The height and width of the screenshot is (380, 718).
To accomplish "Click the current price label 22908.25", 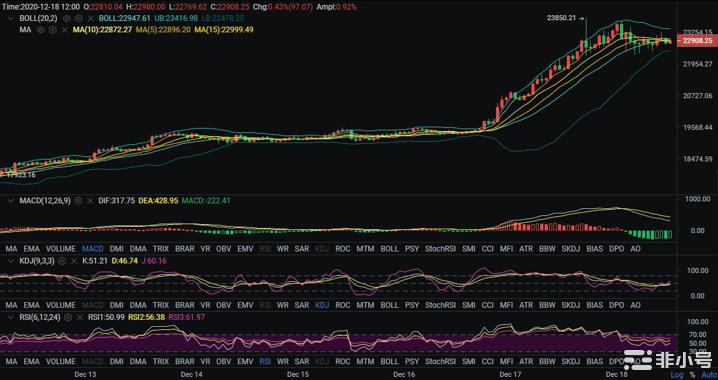I will [698, 41].
